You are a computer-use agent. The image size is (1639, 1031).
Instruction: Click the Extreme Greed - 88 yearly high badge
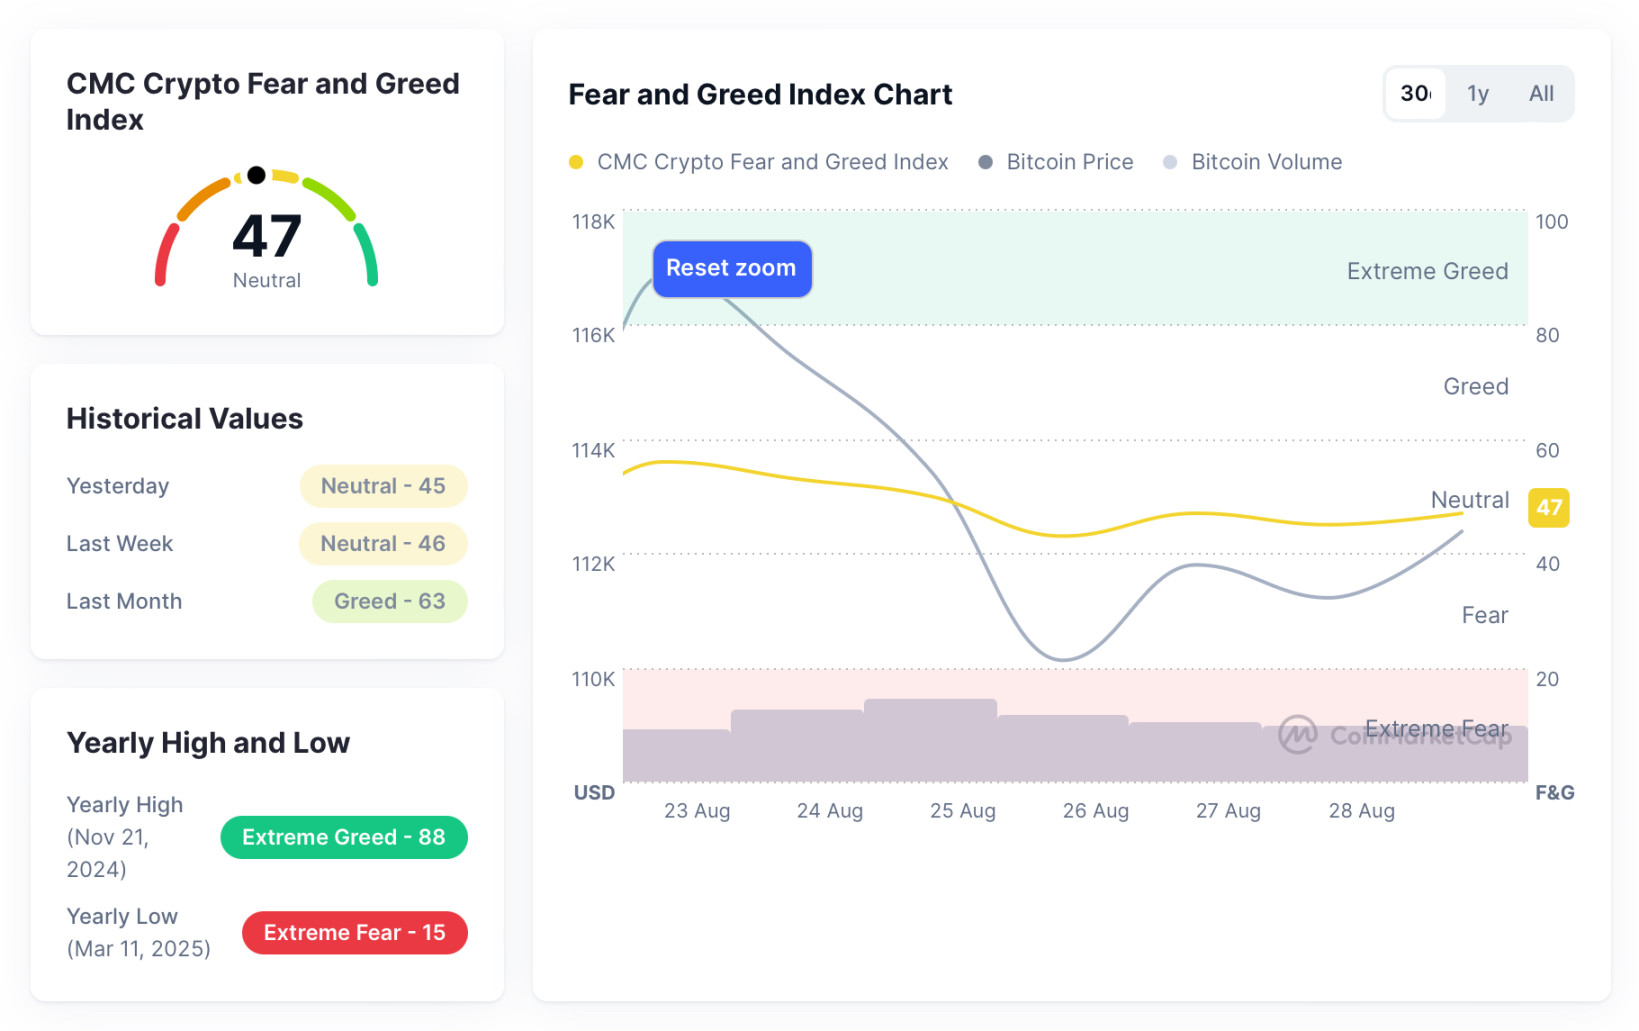(343, 838)
